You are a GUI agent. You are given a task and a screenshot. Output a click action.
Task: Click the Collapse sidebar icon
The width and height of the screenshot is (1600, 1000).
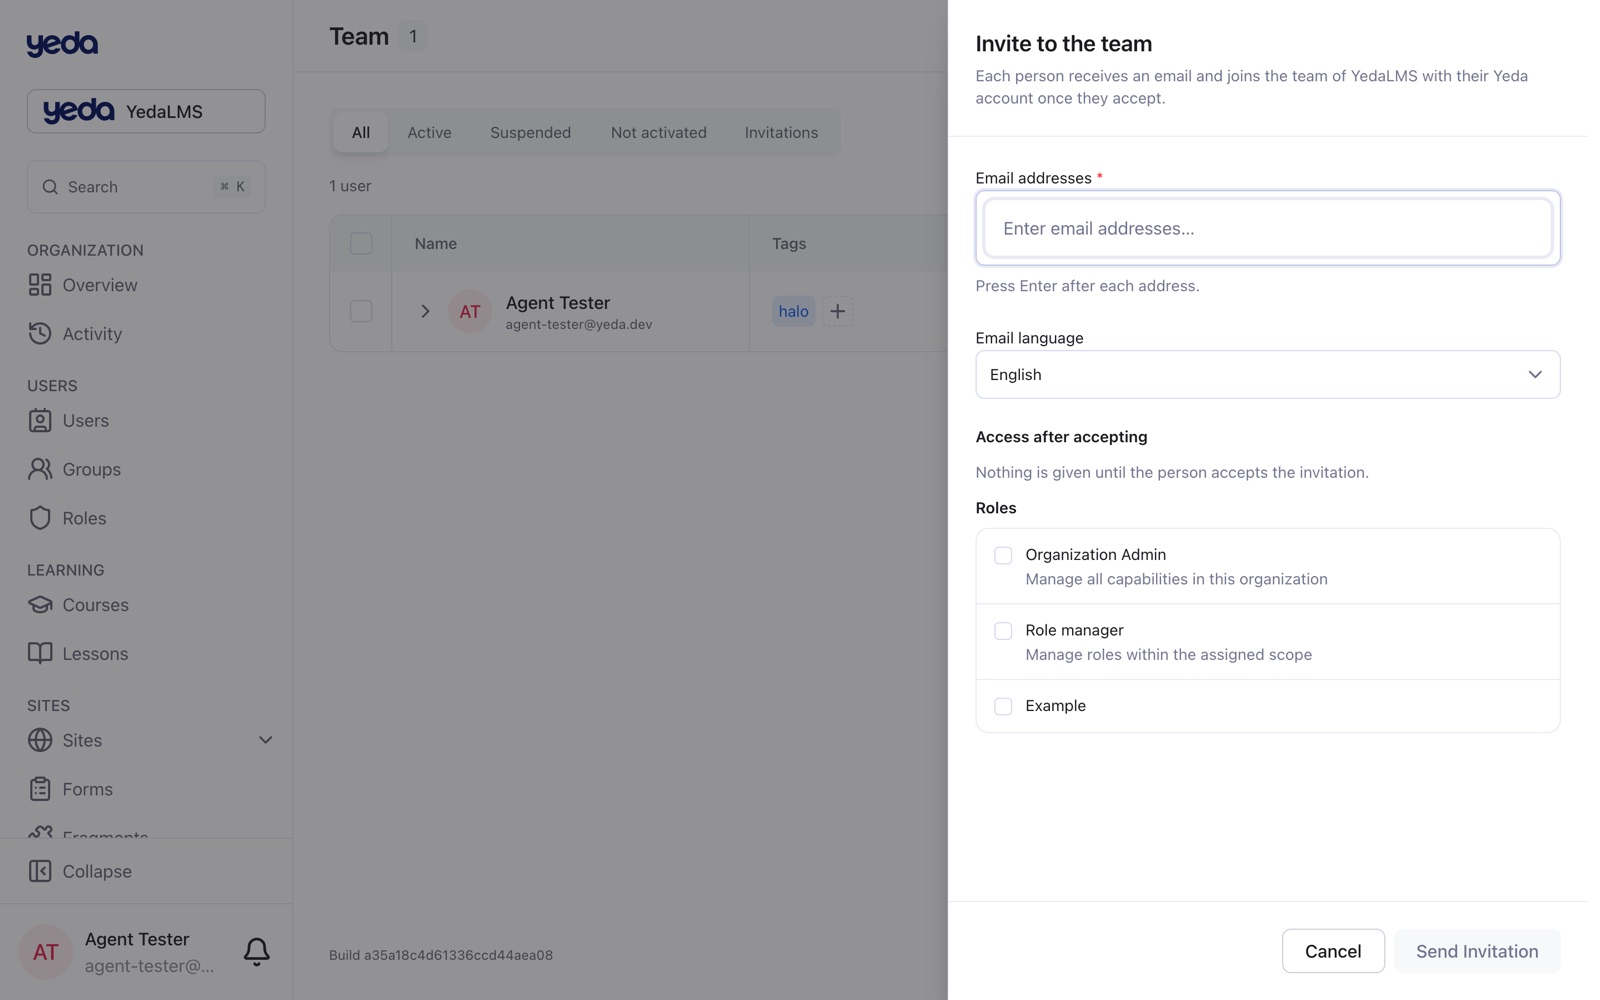pyautogui.click(x=40, y=871)
